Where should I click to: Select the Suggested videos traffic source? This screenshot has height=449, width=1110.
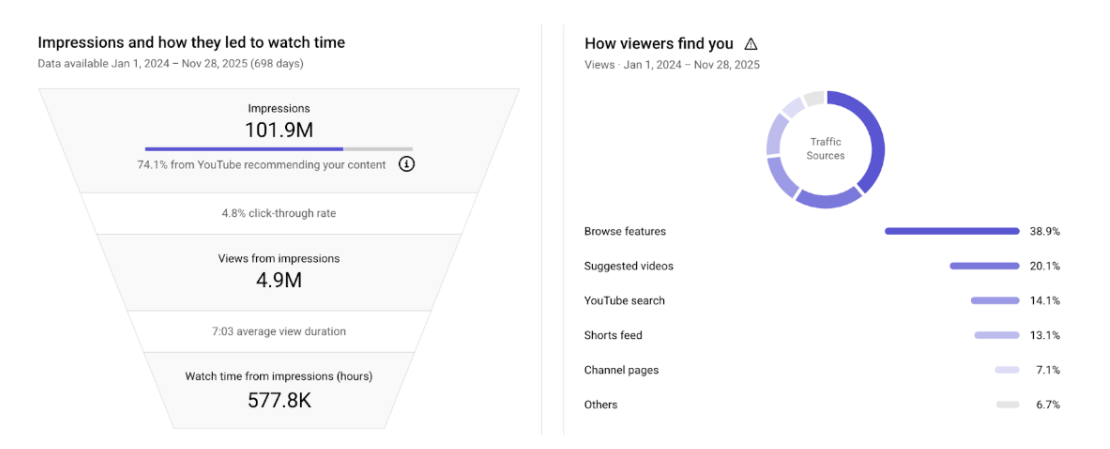click(x=629, y=266)
